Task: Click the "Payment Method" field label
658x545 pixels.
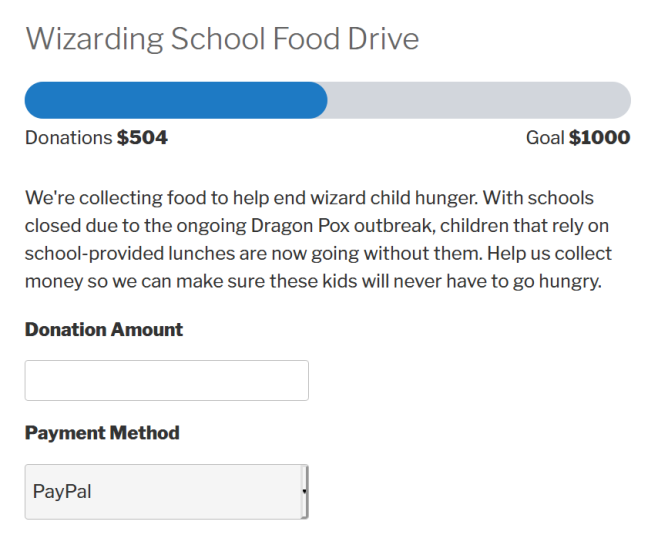Action: (102, 433)
